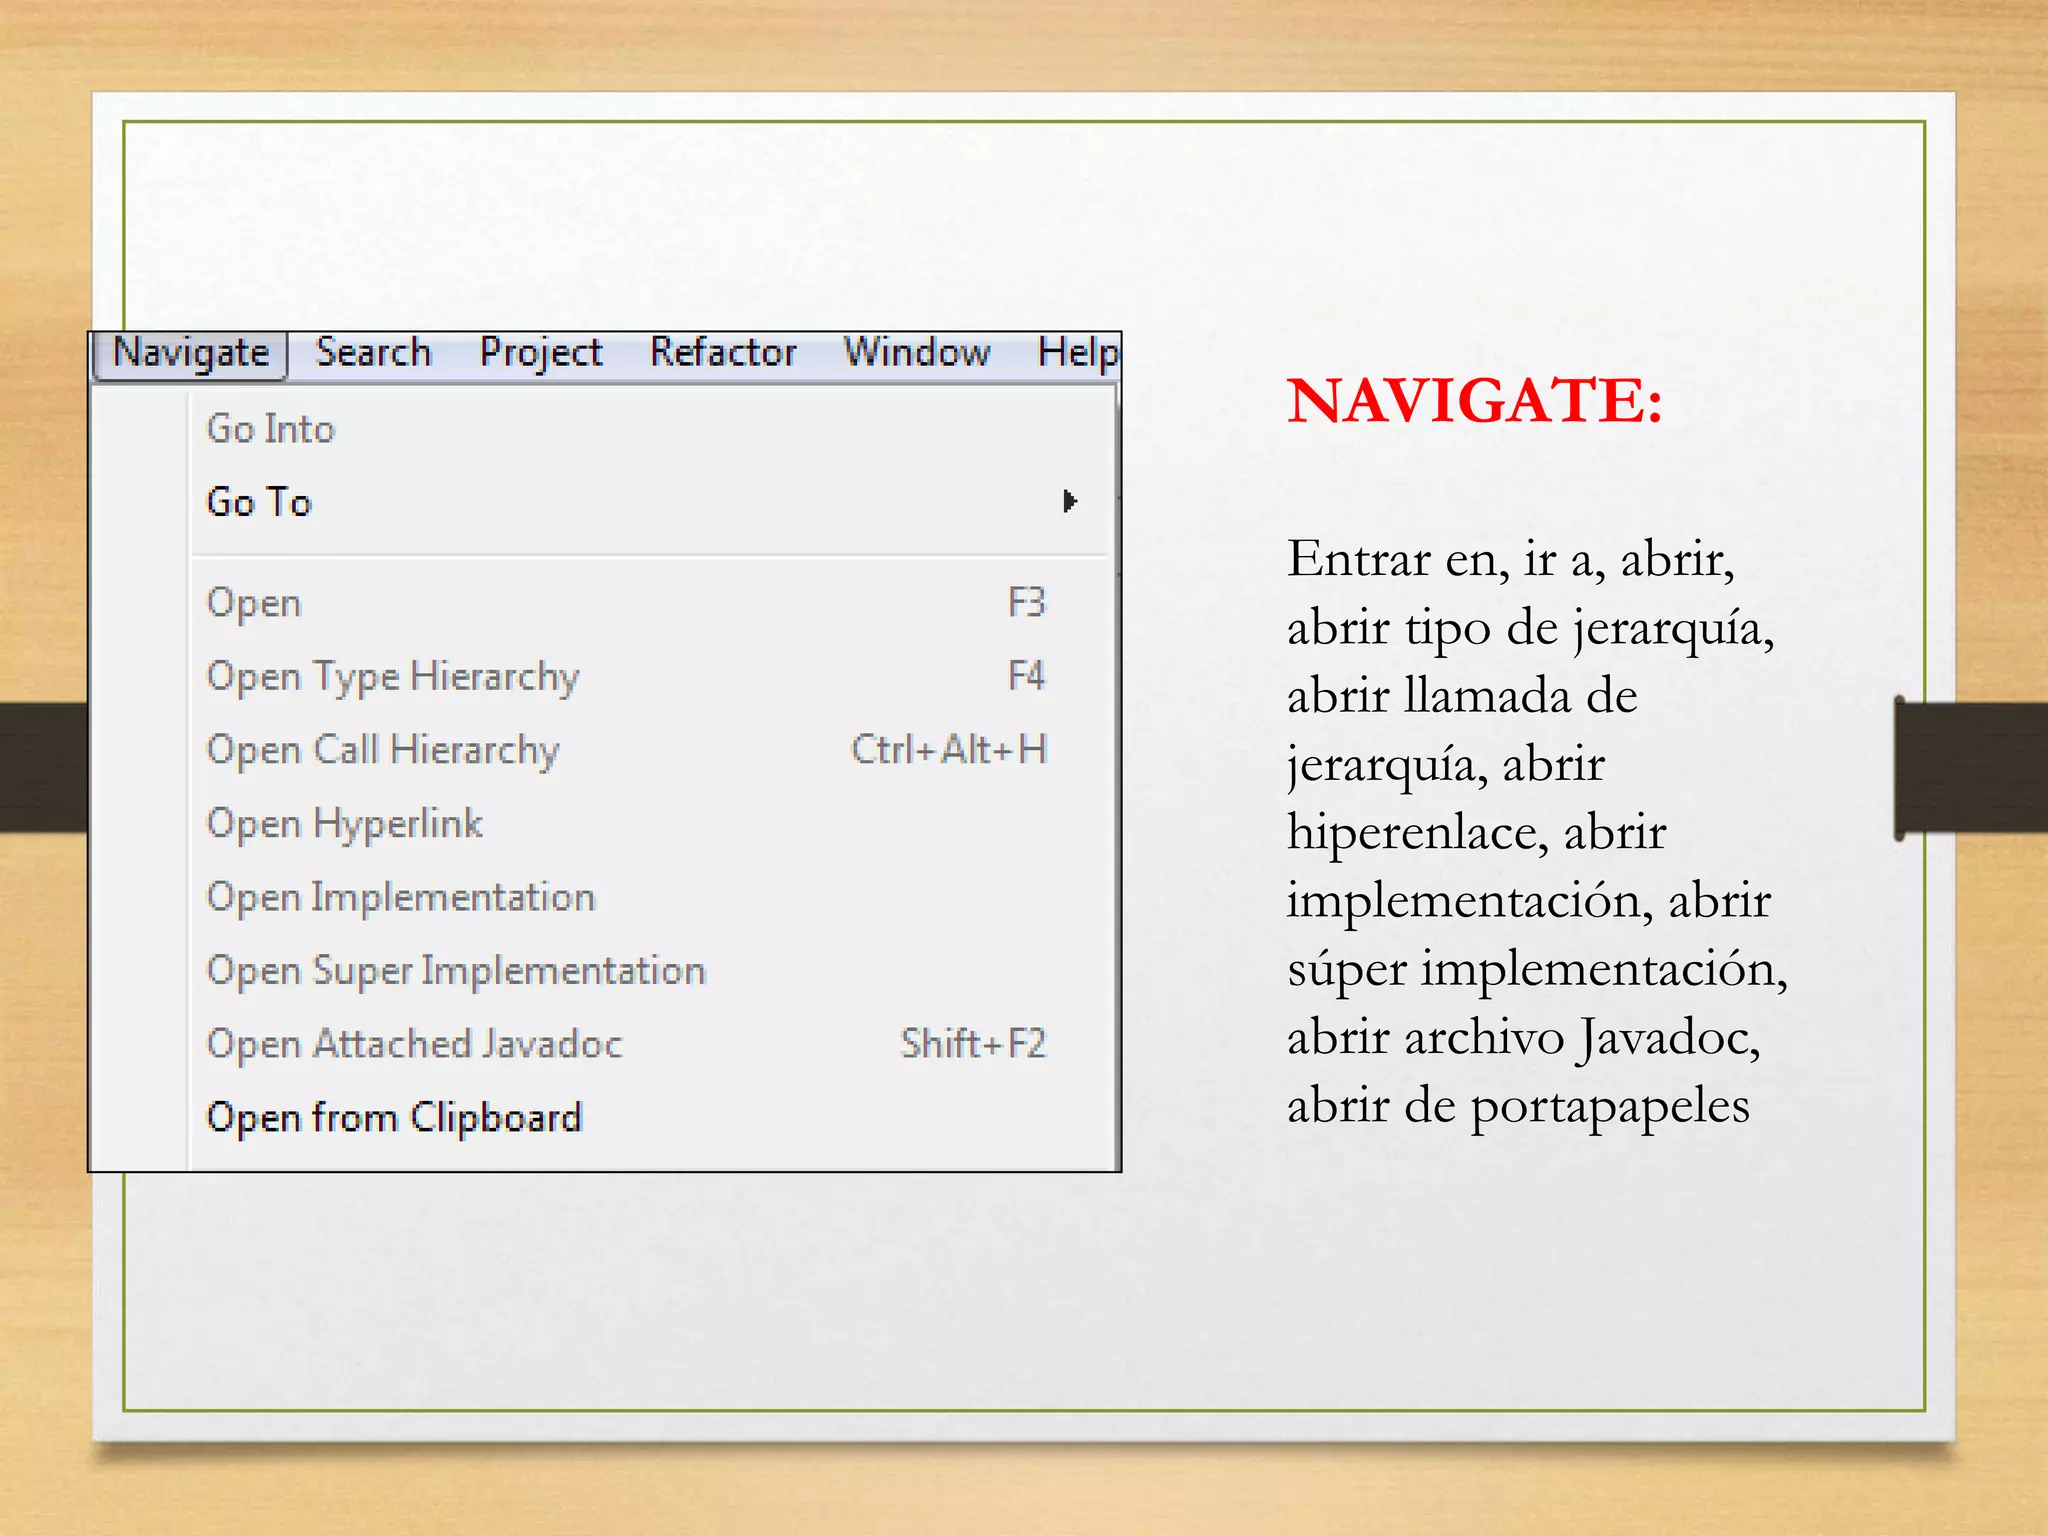Choose Open Implementation entry

[650, 897]
